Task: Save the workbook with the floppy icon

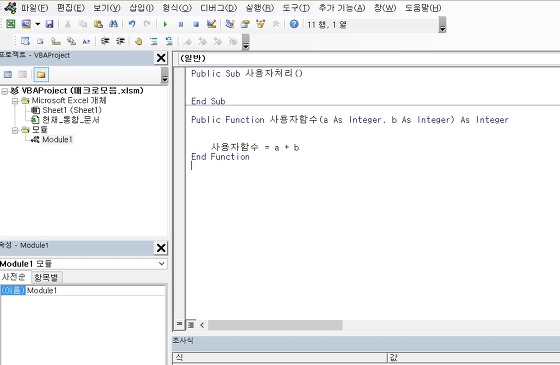Action: 49,24
